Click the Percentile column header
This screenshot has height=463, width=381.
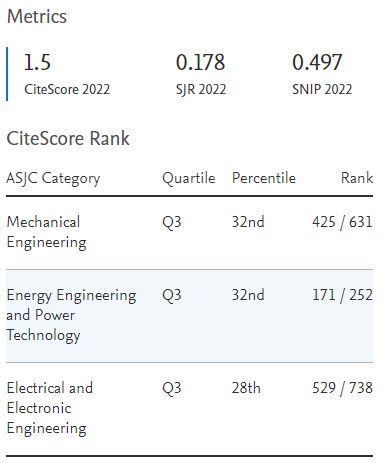tap(264, 178)
